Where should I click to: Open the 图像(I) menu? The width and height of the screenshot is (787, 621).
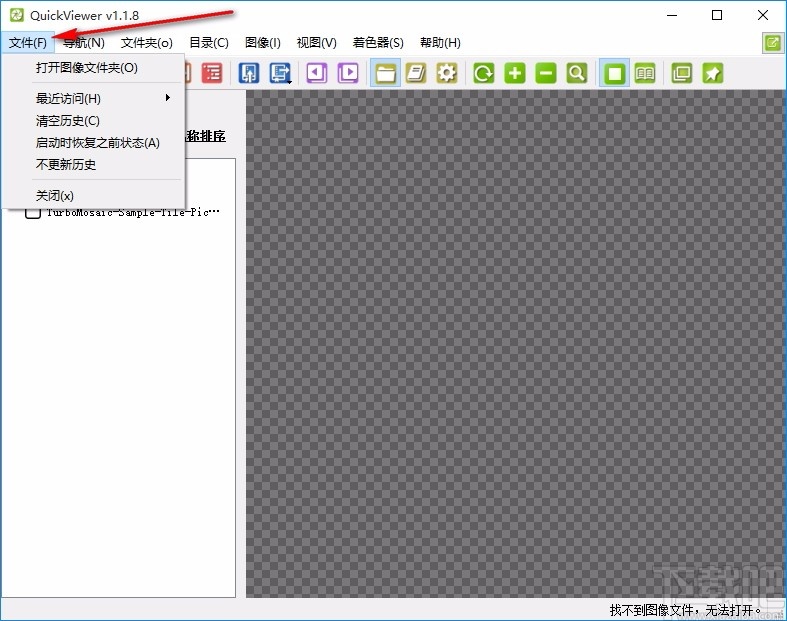pyautogui.click(x=263, y=43)
